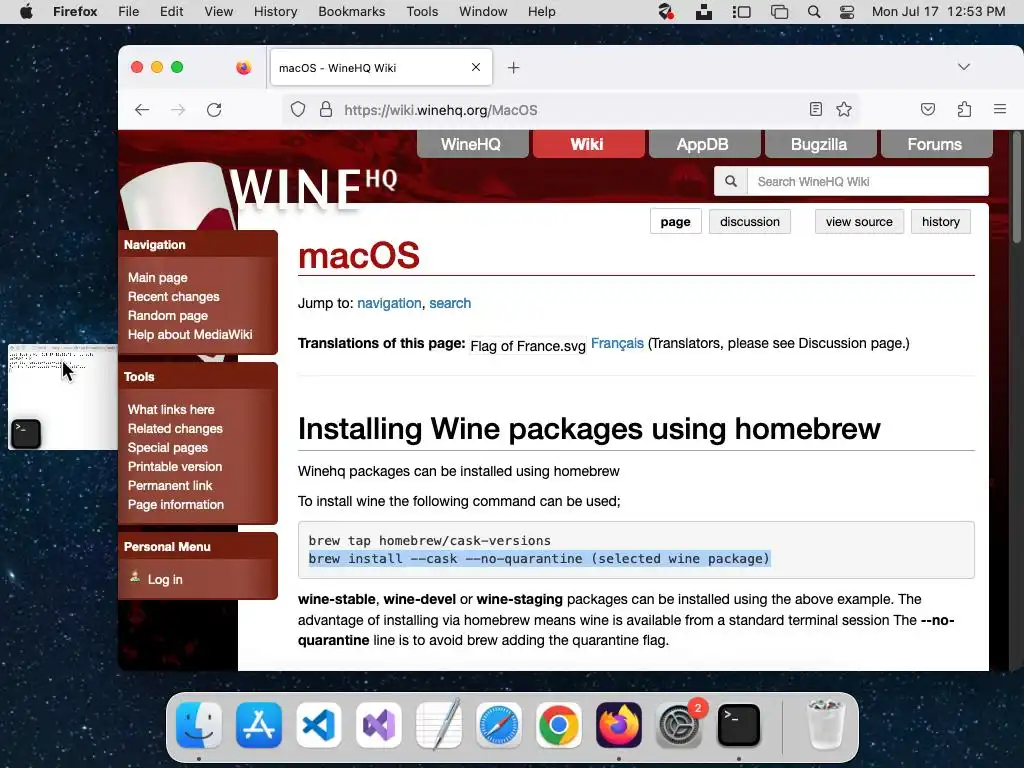The height and width of the screenshot is (768, 1024).
Task: Open the Wiki top navigation tab
Action: pyautogui.click(x=588, y=144)
